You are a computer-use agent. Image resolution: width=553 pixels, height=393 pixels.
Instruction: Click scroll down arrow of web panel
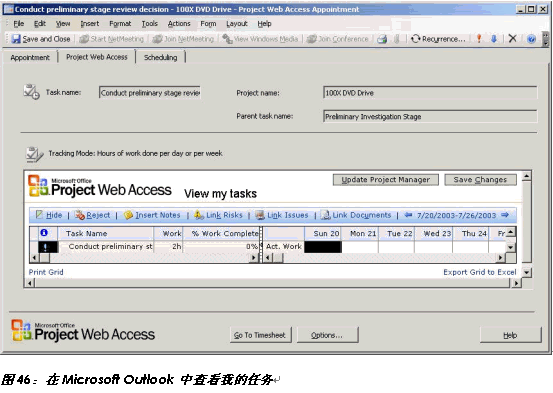[527, 272]
